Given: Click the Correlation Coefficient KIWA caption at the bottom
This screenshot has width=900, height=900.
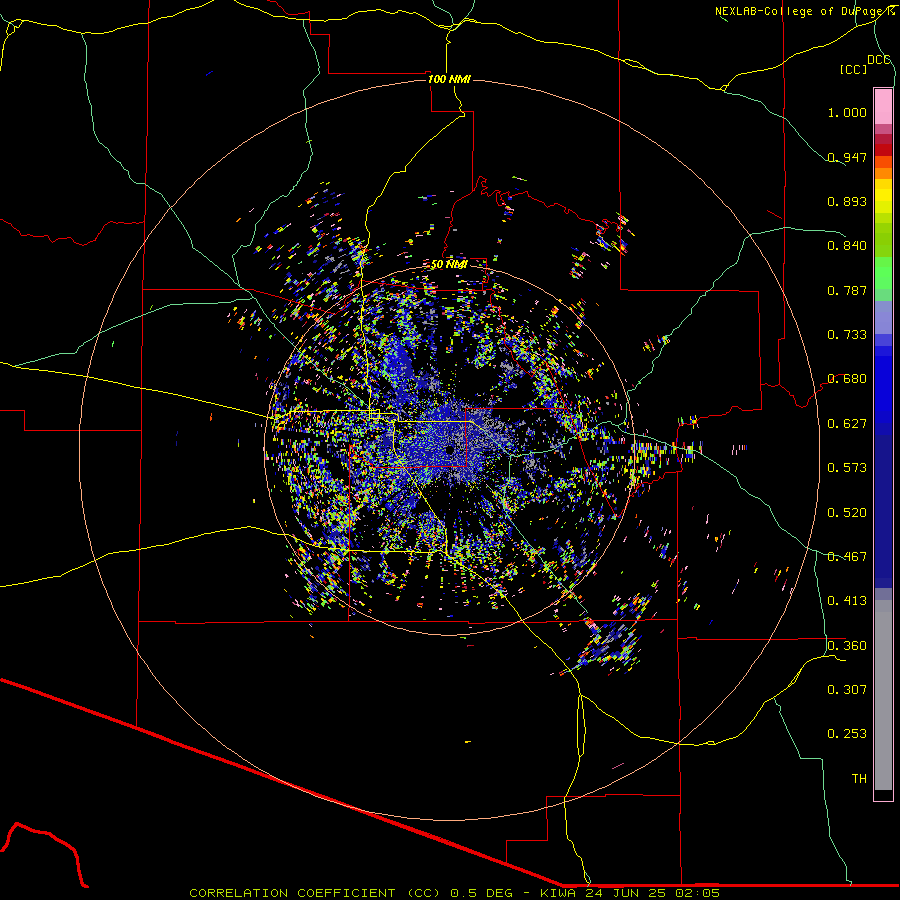Looking at the screenshot, I should pos(455,893).
